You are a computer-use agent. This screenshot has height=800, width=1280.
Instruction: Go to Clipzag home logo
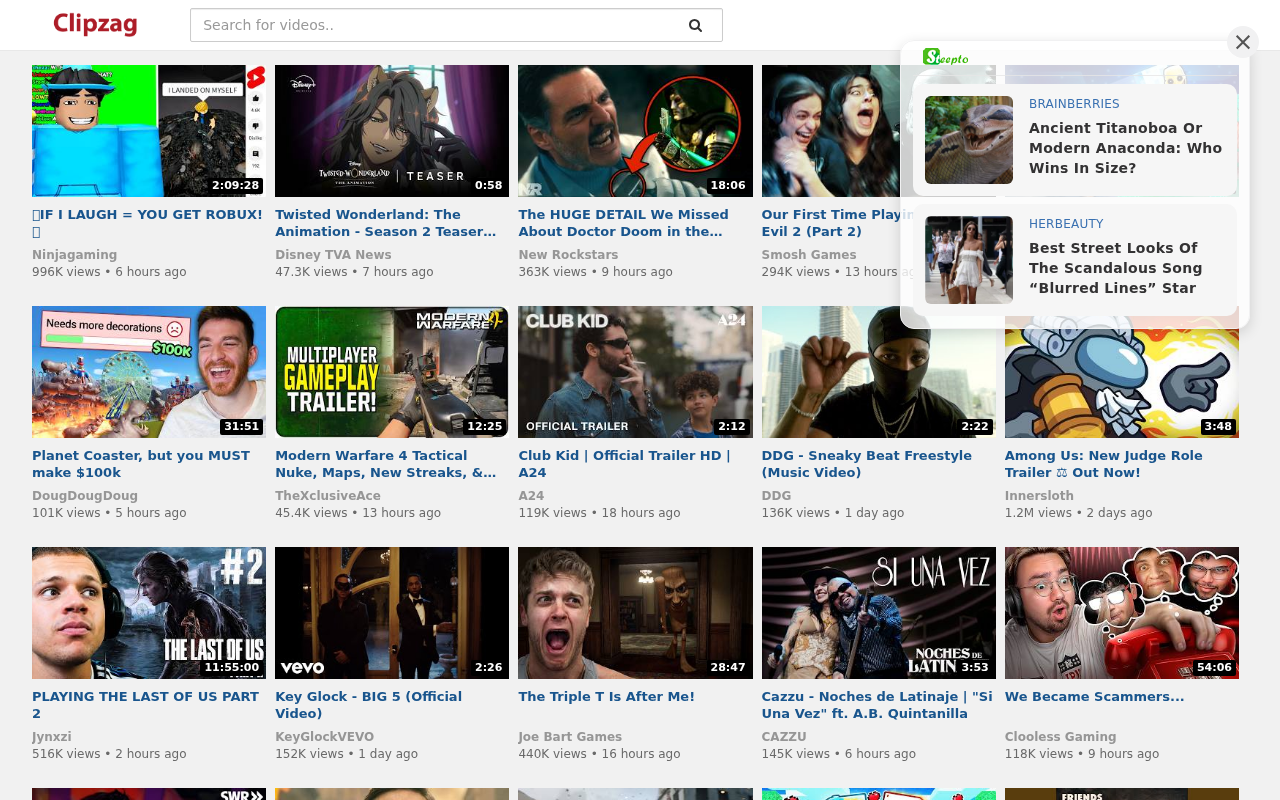pyautogui.click(x=95, y=24)
